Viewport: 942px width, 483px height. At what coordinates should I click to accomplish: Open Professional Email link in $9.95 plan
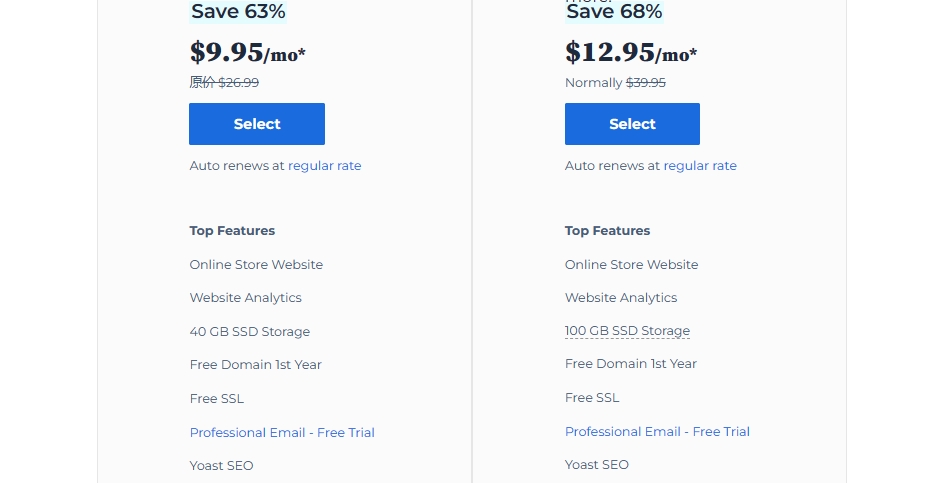coord(282,433)
